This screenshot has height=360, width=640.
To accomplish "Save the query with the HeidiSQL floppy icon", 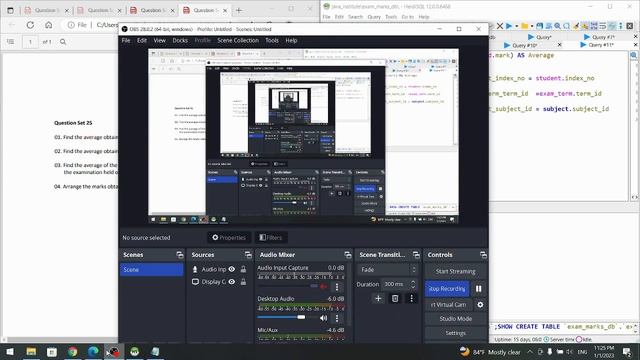I will [x=540, y=26].
